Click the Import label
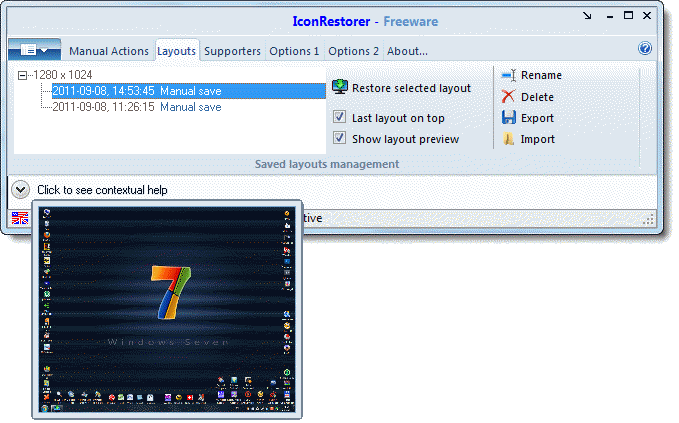Screen dimensions: 679x423 coord(537,139)
